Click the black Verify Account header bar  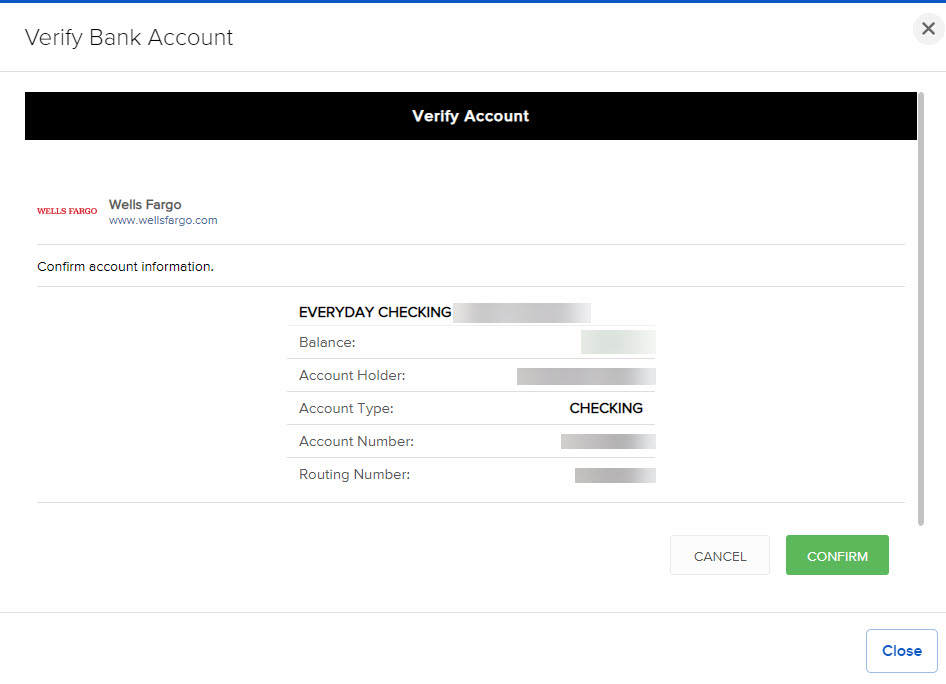click(x=470, y=116)
